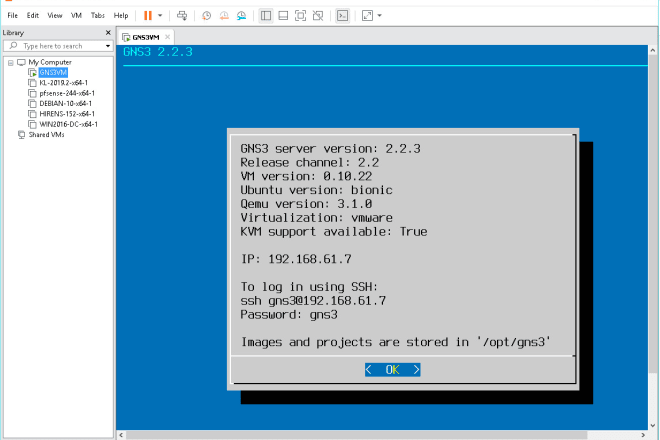Switch to Unity mode icon
Screen dimensions: 660x440
click(318, 16)
